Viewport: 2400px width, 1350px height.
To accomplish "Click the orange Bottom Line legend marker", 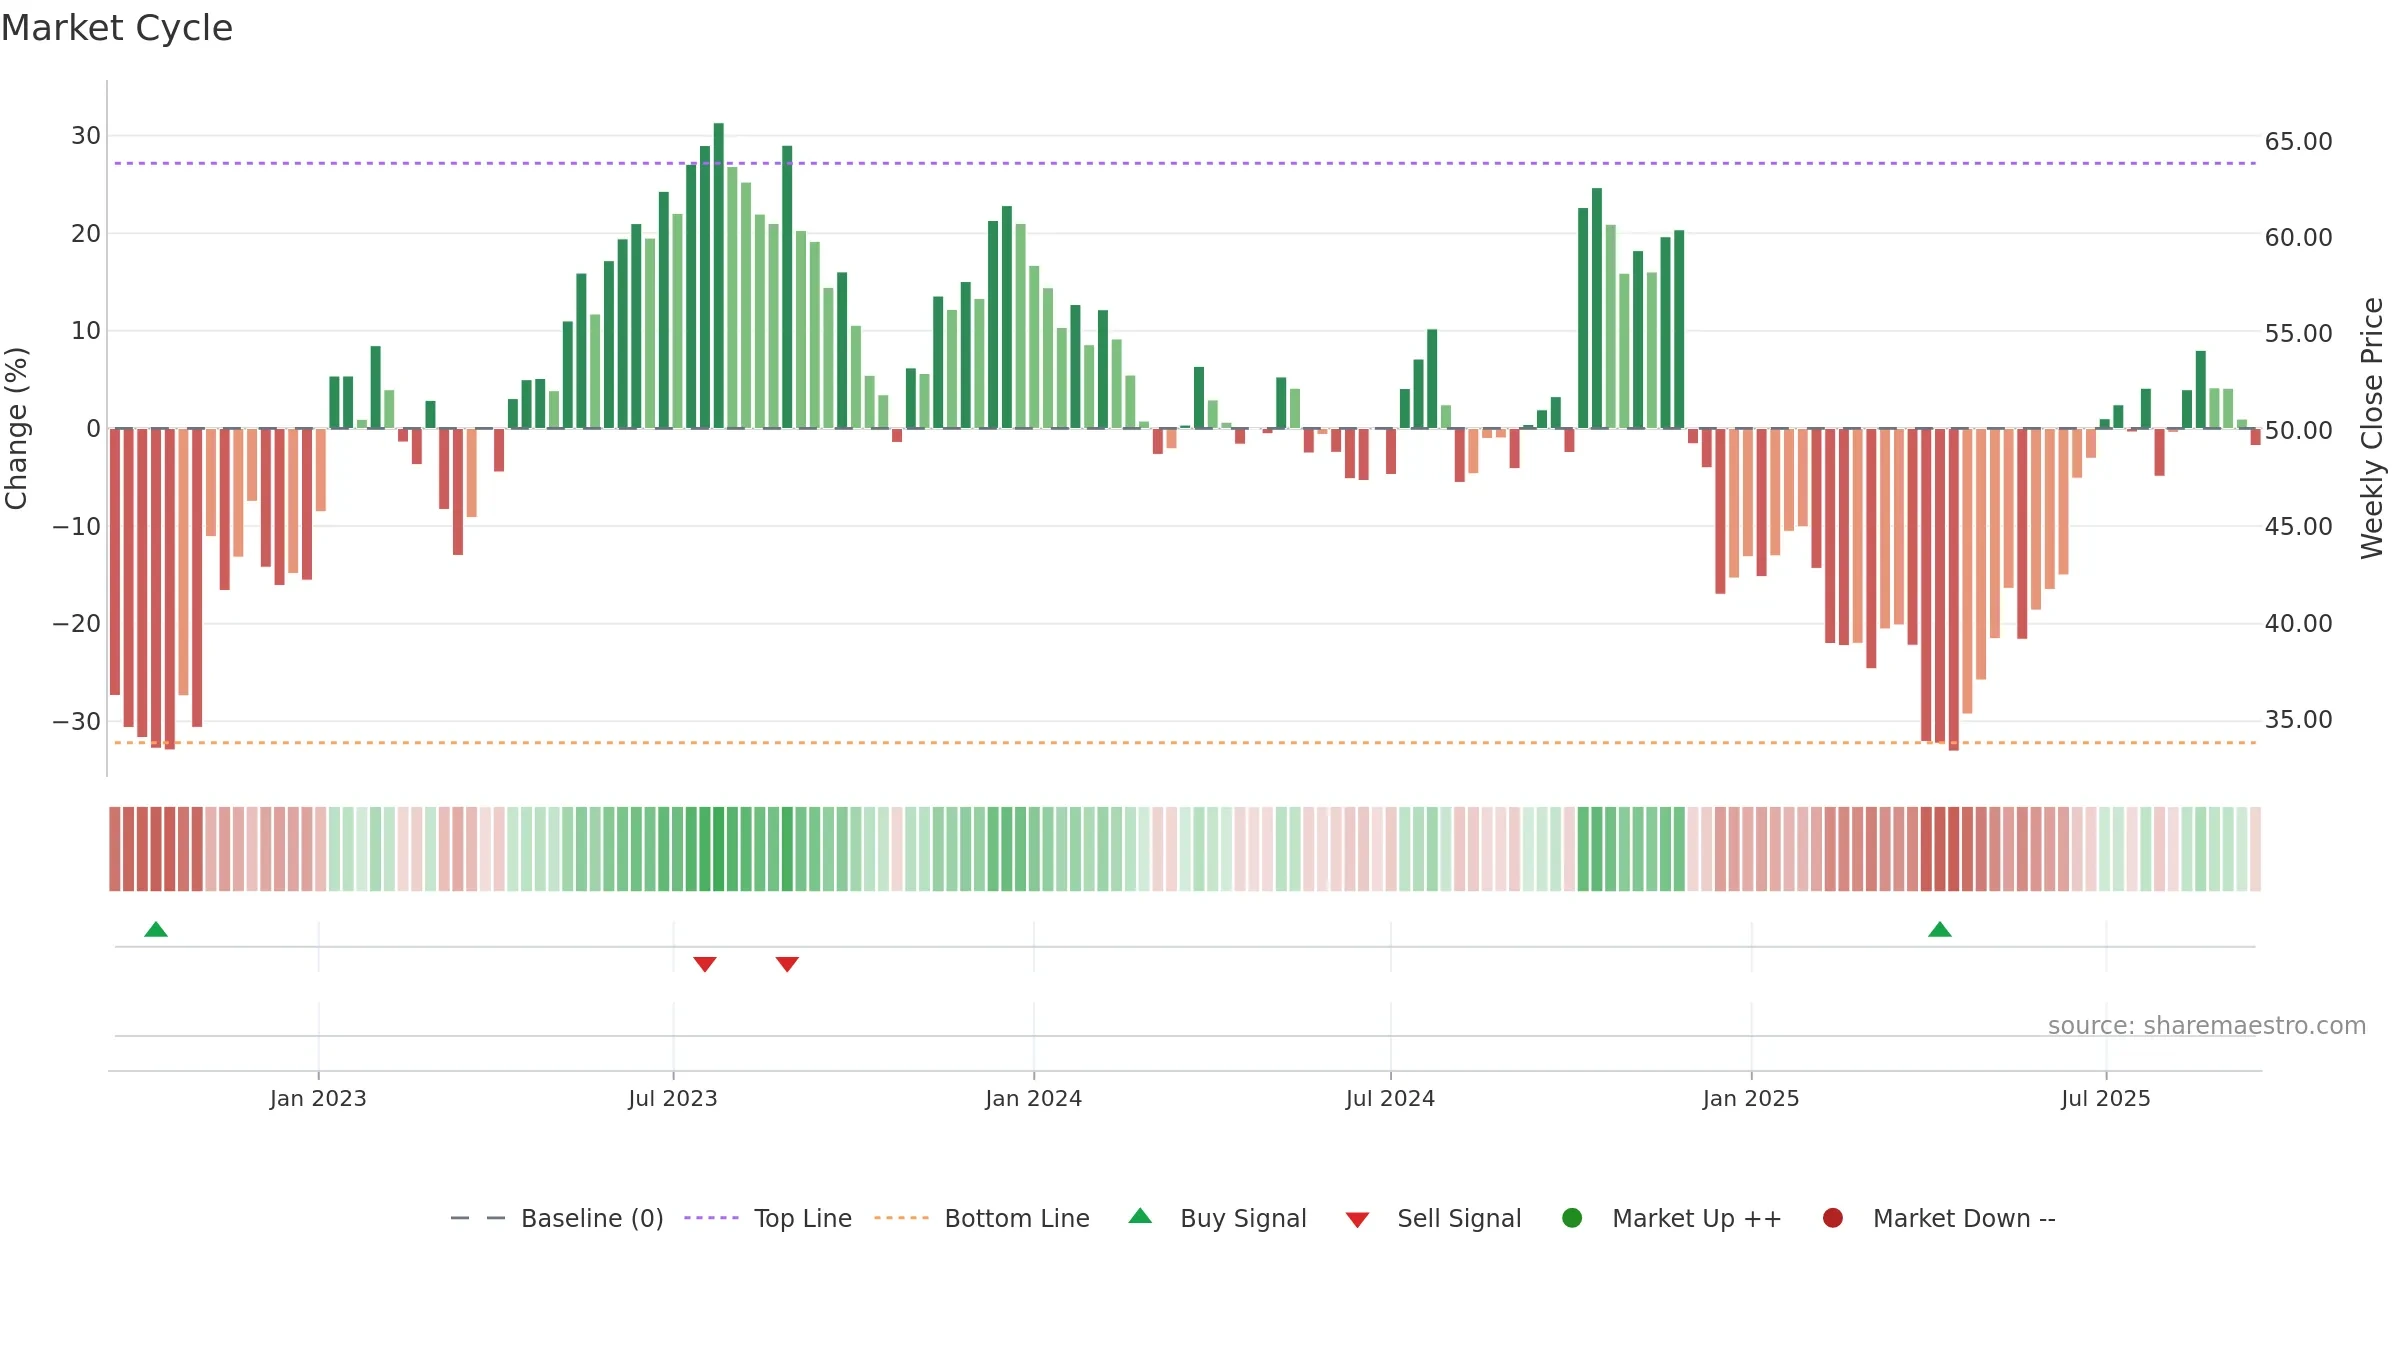I will pos(901,1218).
